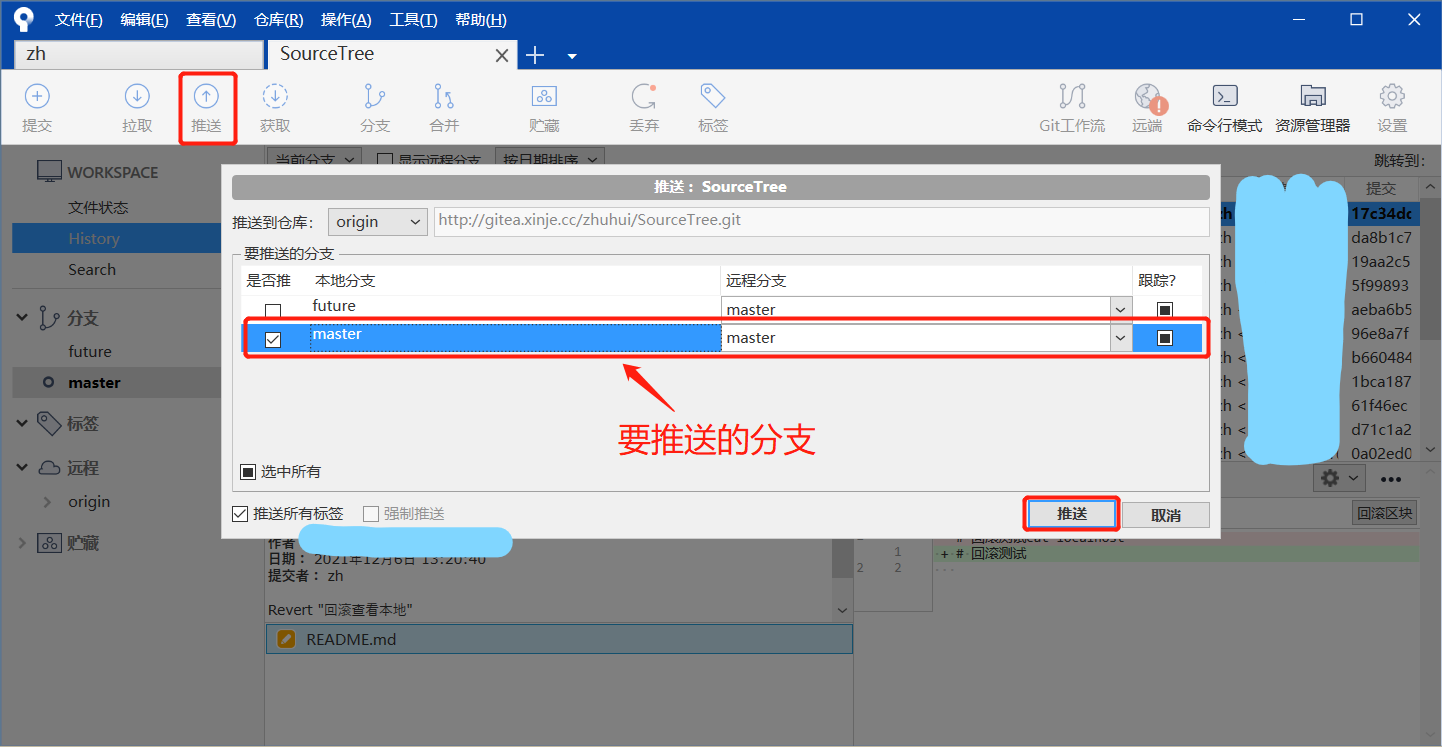Toggle the 强制推送 checkbox
The width and height of the screenshot is (1442, 747).
pos(371,514)
